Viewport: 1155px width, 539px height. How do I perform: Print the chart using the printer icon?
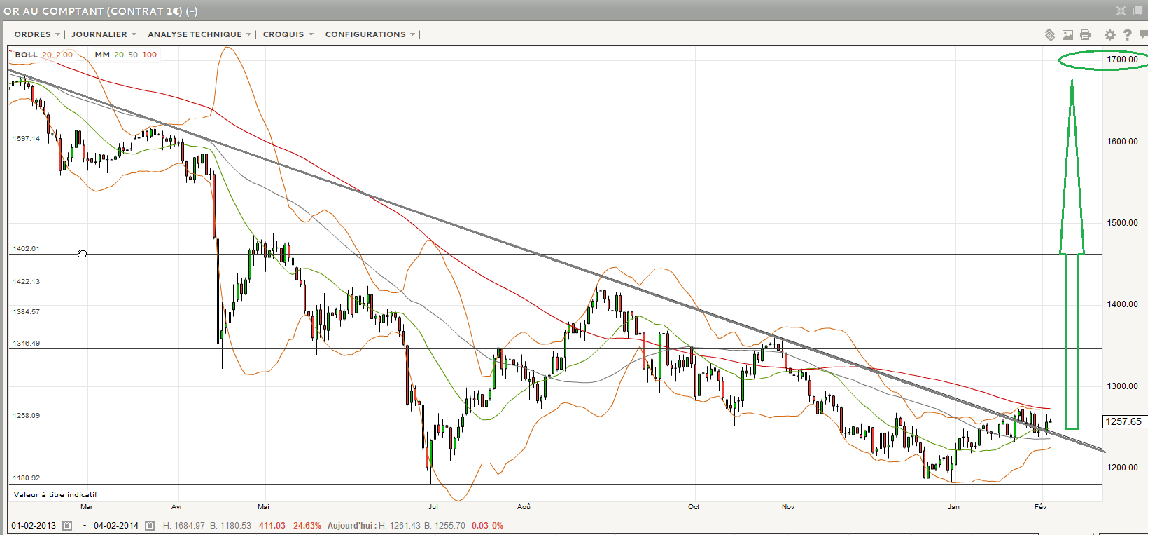pos(1085,34)
